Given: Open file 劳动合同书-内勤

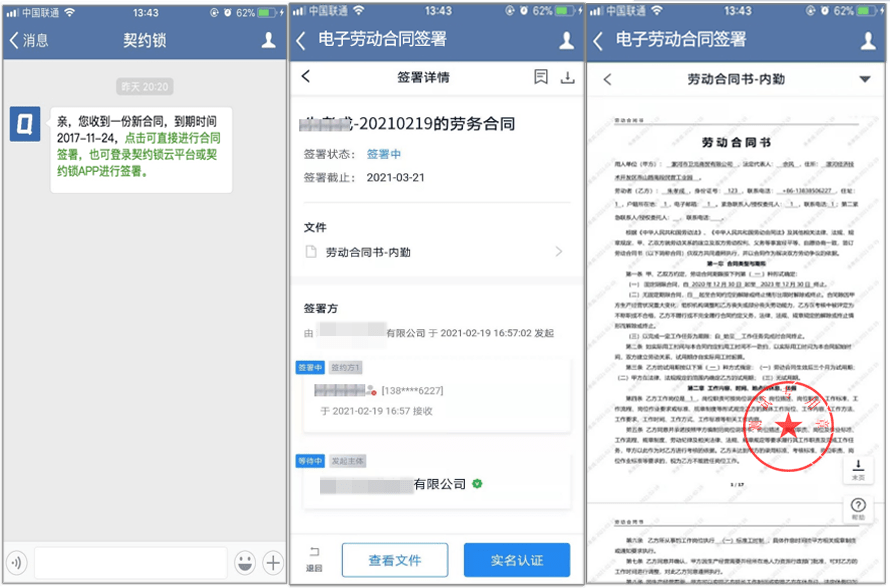Looking at the screenshot, I should click(x=435, y=251).
